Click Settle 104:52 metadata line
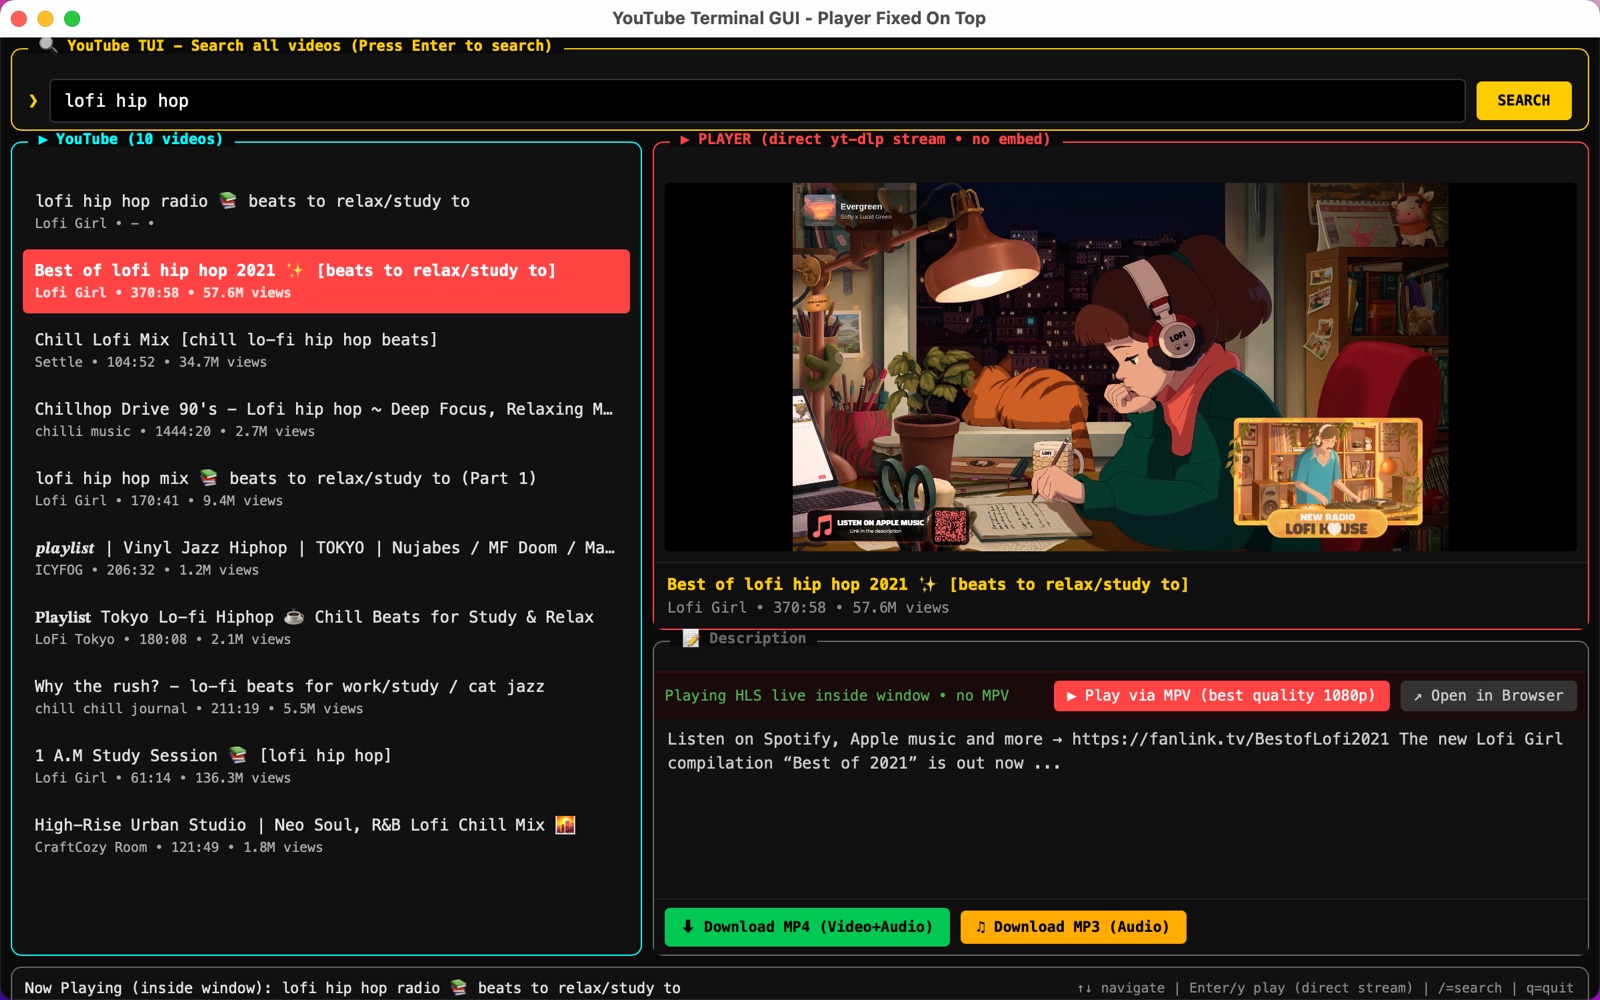Image resolution: width=1600 pixels, height=1000 pixels. pyautogui.click(x=151, y=362)
